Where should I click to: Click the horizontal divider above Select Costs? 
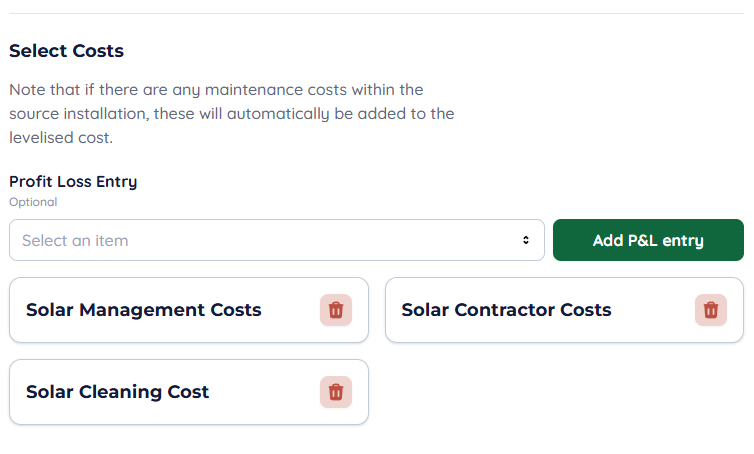click(x=377, y=13)
